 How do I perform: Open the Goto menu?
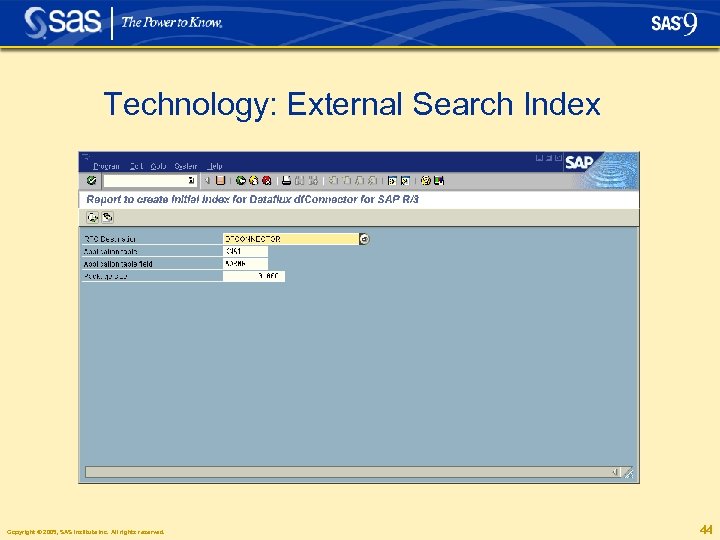click(158, 166)
